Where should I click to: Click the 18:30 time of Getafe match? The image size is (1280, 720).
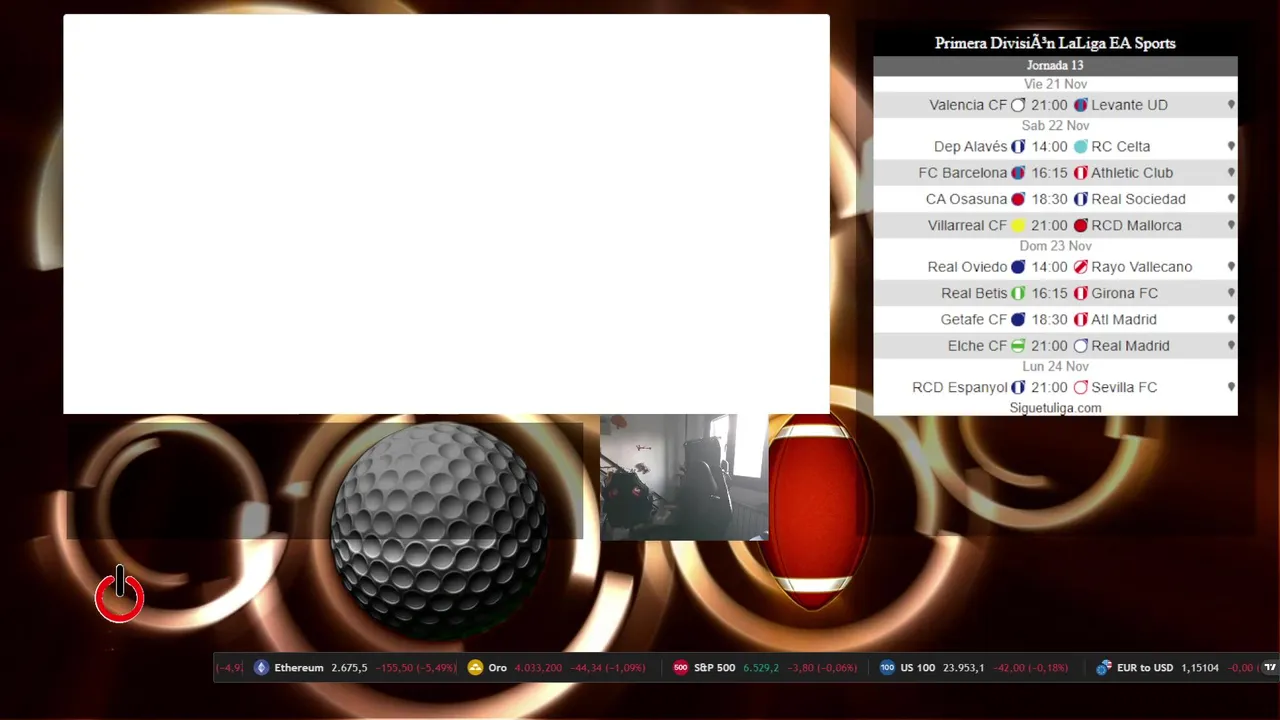click(1049, 319)
